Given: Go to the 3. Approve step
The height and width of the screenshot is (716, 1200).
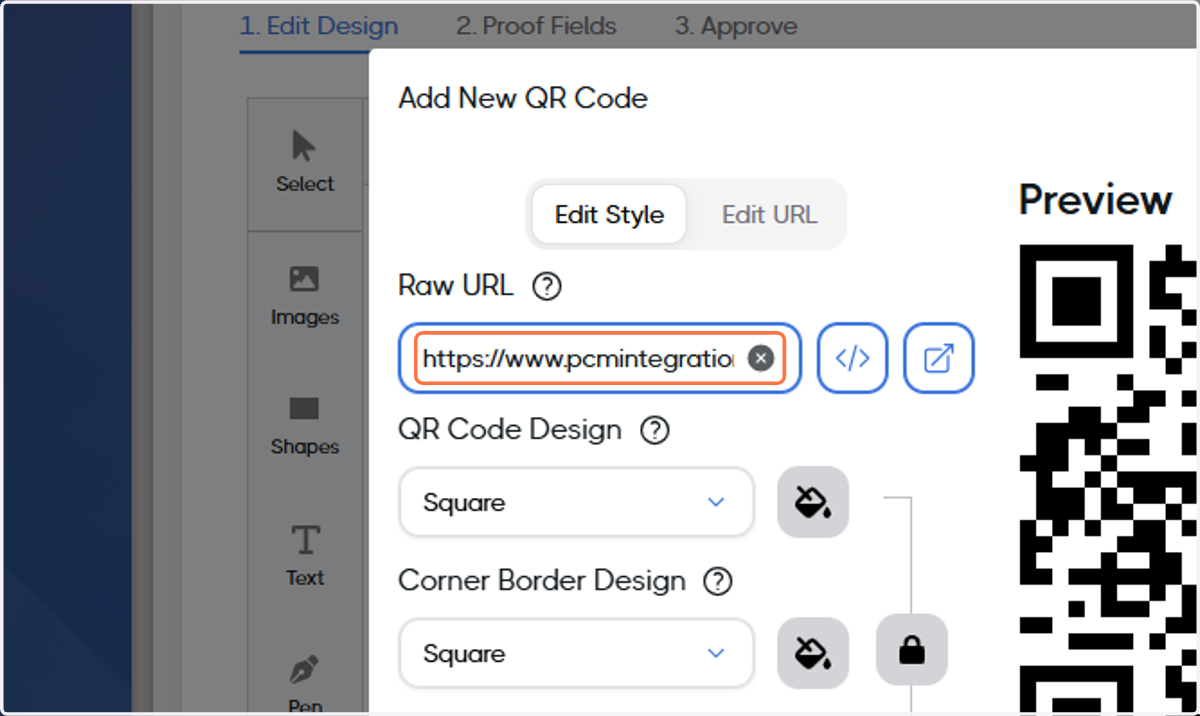Looking at the screenshot, I should [736, 27].
